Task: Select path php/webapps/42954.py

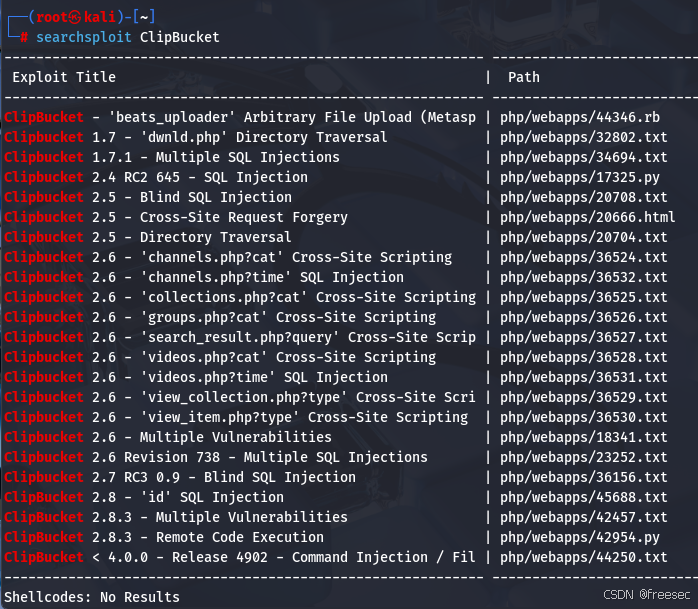Action: [580, 538]
